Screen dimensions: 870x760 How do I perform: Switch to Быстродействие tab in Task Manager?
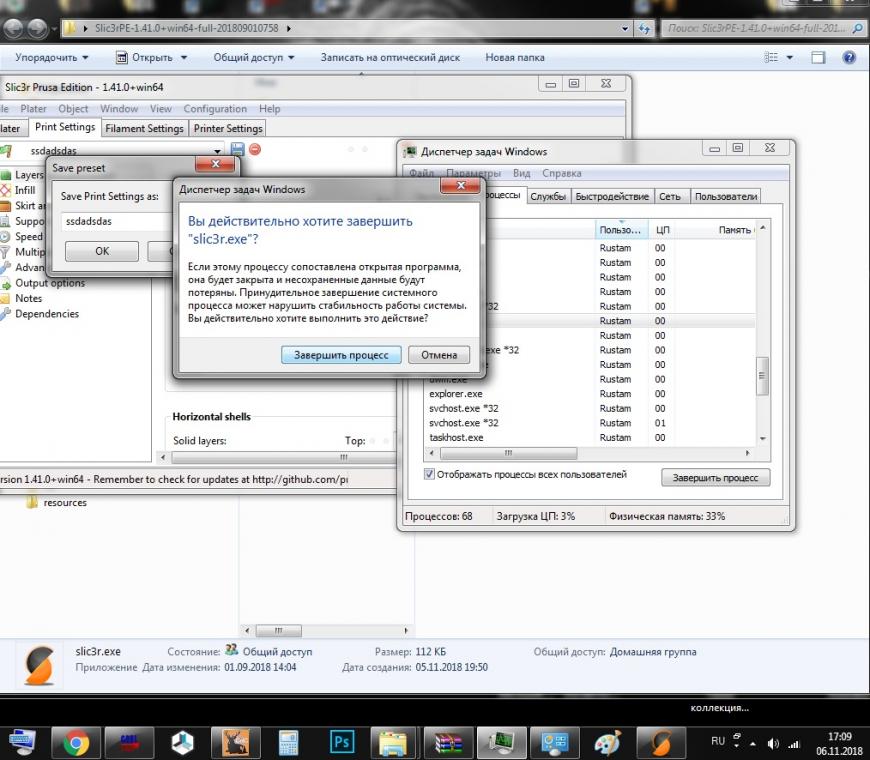(x=612, y=196)
